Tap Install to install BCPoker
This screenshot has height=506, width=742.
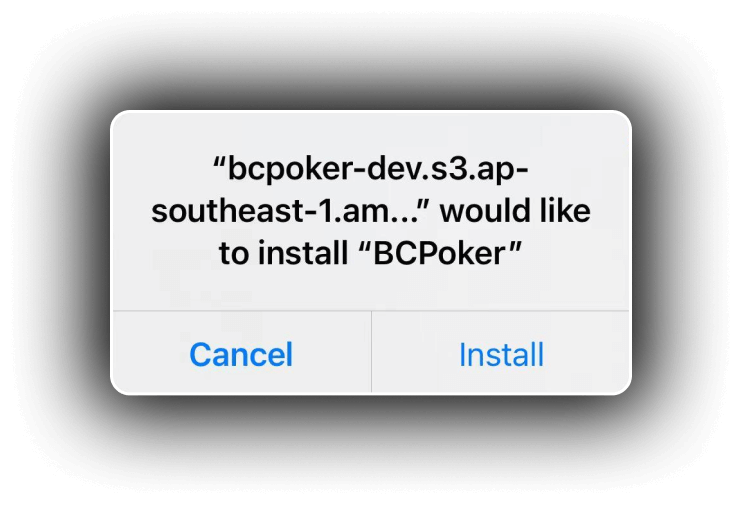point(501,353)
